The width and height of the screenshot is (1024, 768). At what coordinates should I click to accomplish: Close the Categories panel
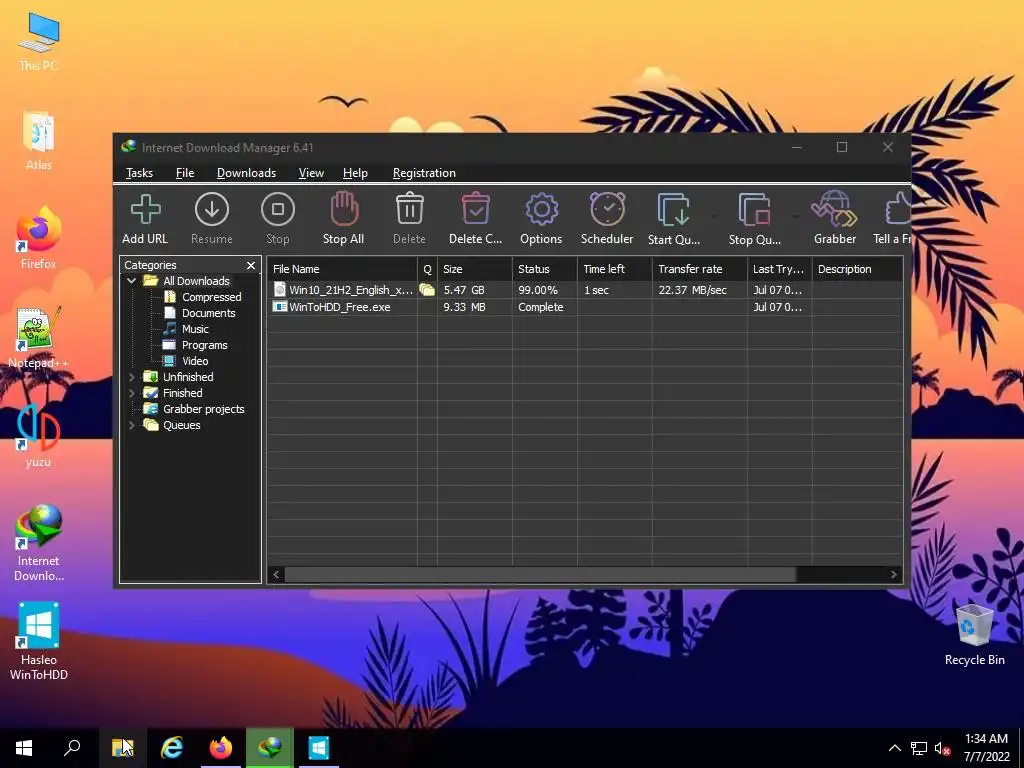click(251, 265)
